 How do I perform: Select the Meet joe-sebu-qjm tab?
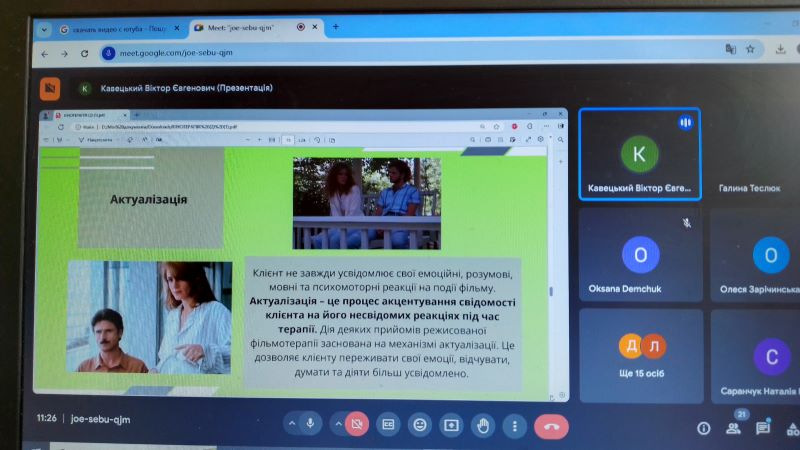[256, 27]
